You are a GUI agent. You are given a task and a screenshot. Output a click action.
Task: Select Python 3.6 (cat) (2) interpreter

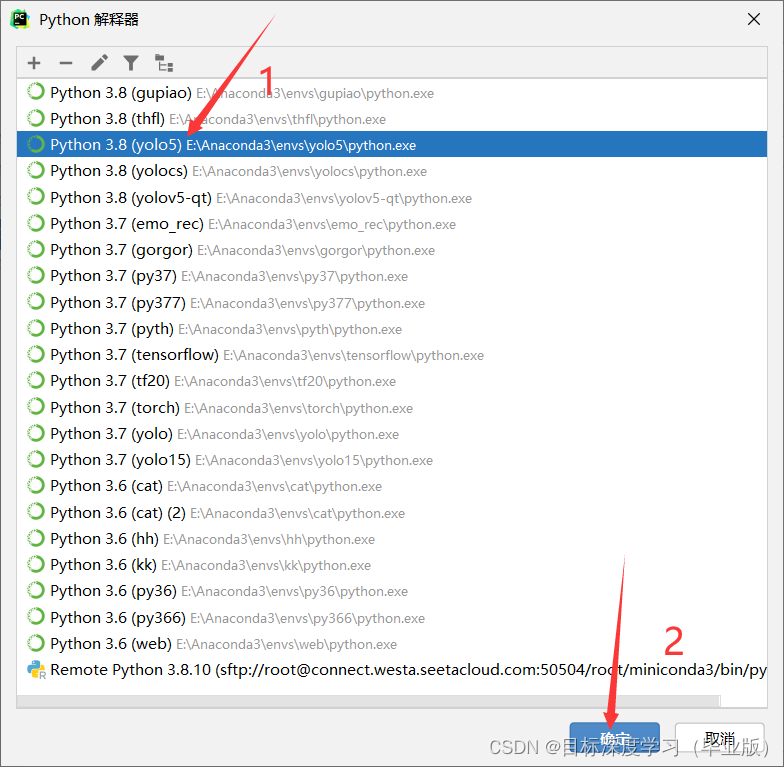tap(392, 512)
